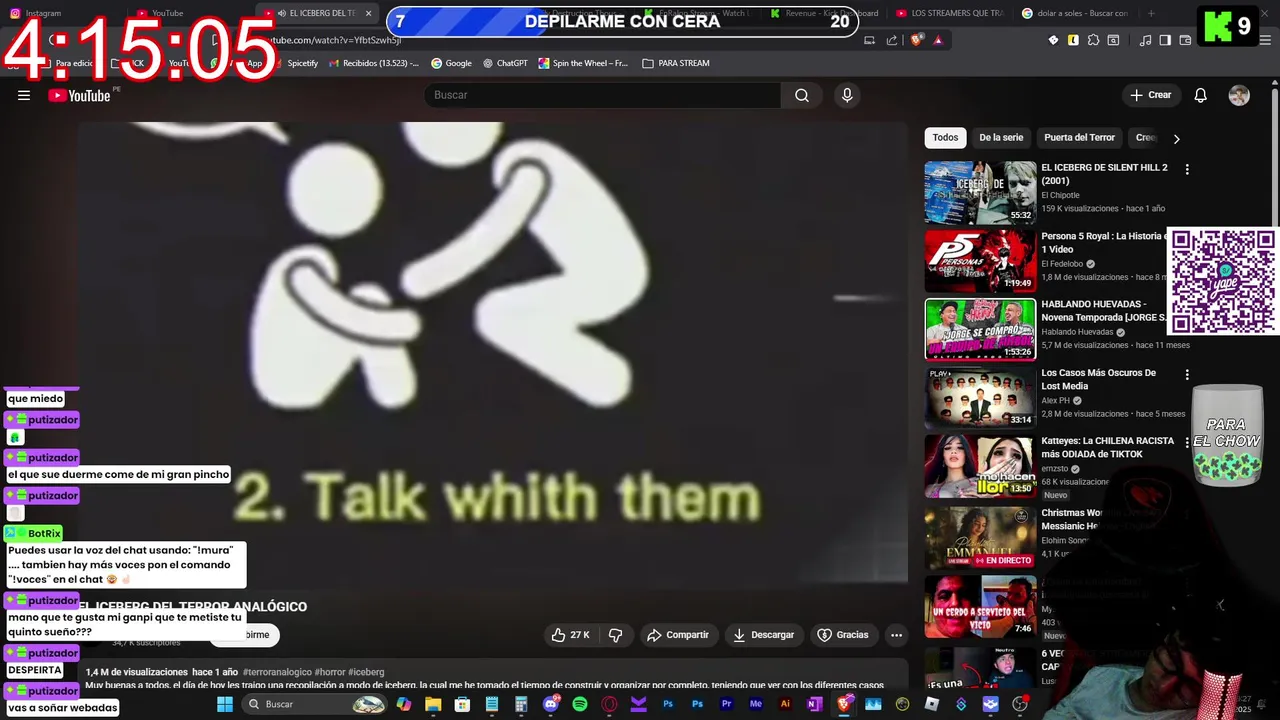Open the Katteyes CHILENA RACISTA thumbnail
Screen dimensions: 1280x720
(980, 466)
